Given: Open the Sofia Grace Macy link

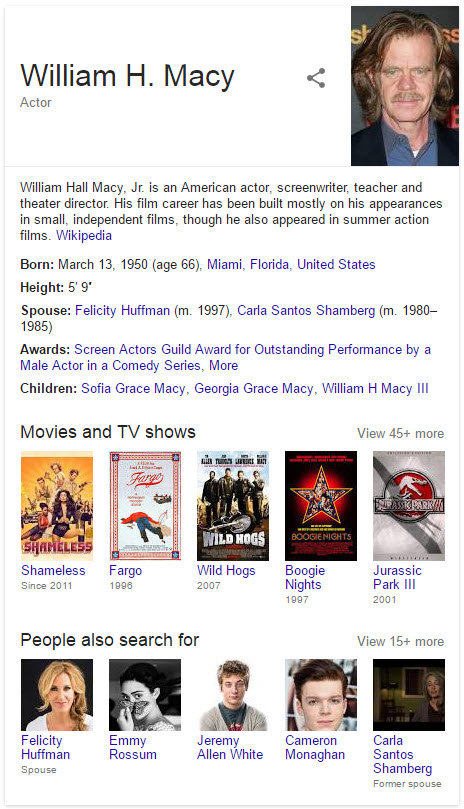Looking at the screenshot, I should [x=133, y=388].
